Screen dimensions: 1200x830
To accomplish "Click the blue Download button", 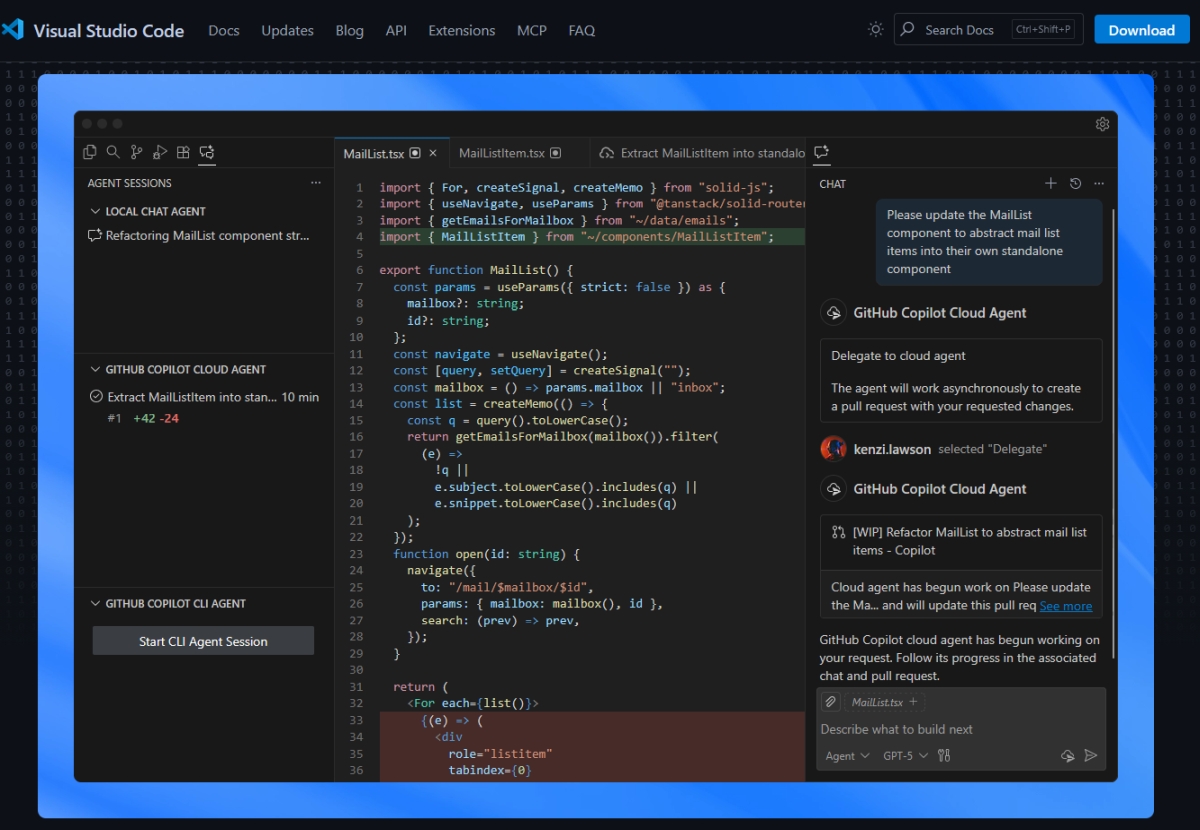I will (1141, 30).
